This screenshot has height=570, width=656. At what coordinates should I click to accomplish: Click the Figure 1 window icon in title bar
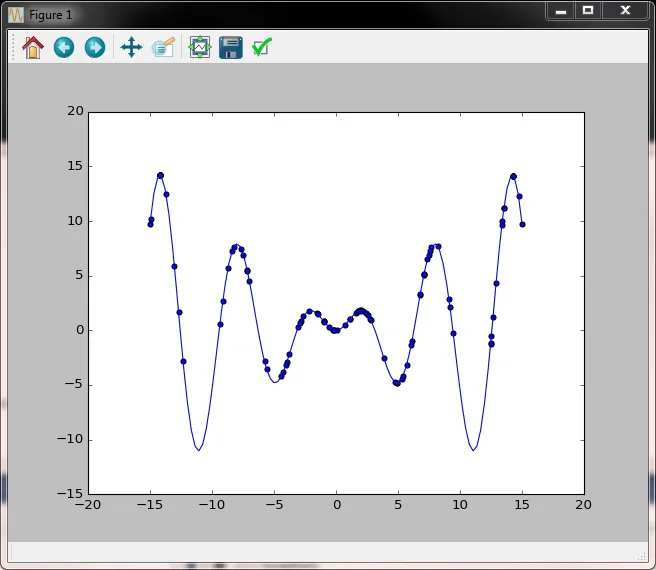(x=16, y=15)
